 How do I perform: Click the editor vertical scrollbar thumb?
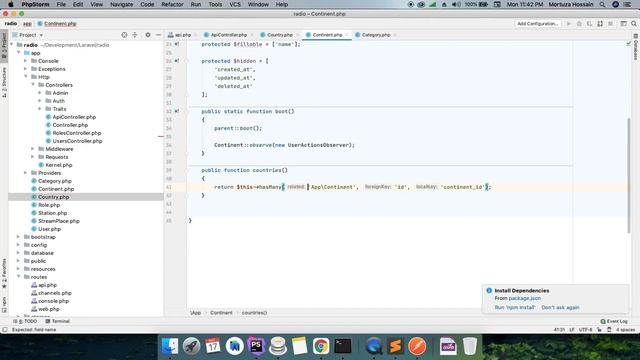pos(629,176)
